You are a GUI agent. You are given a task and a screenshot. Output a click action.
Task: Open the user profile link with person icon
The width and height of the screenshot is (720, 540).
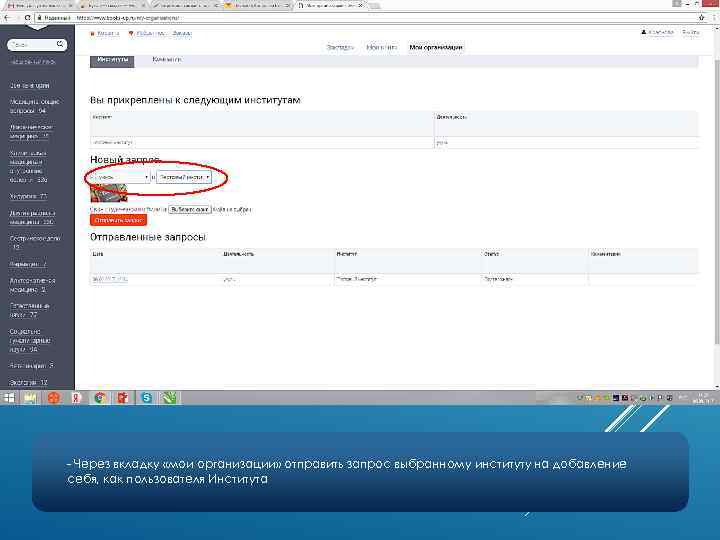pyautogui.click(x=657, y=32)
